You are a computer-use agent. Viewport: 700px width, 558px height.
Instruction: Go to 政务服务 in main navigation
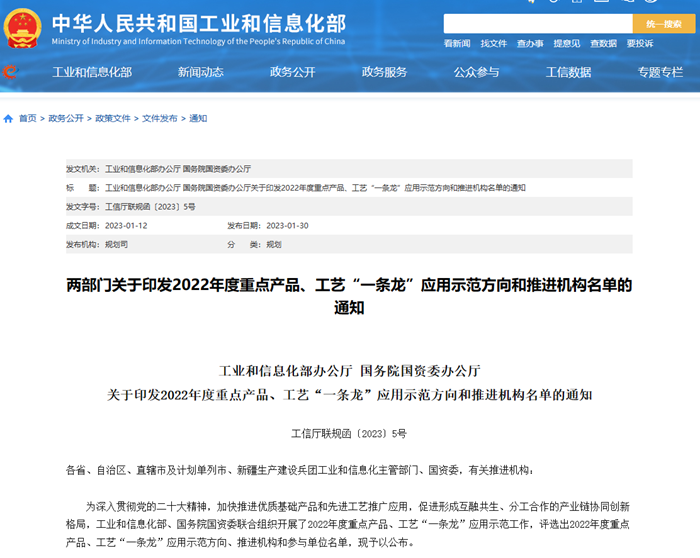[x=384, y=72]
